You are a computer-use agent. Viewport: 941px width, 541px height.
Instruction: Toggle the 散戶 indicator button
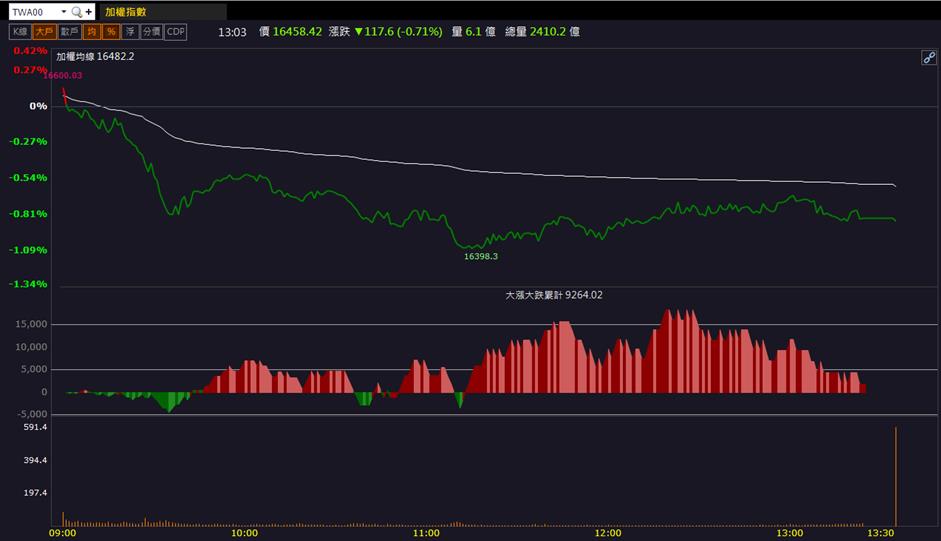(x=70, y=32)
